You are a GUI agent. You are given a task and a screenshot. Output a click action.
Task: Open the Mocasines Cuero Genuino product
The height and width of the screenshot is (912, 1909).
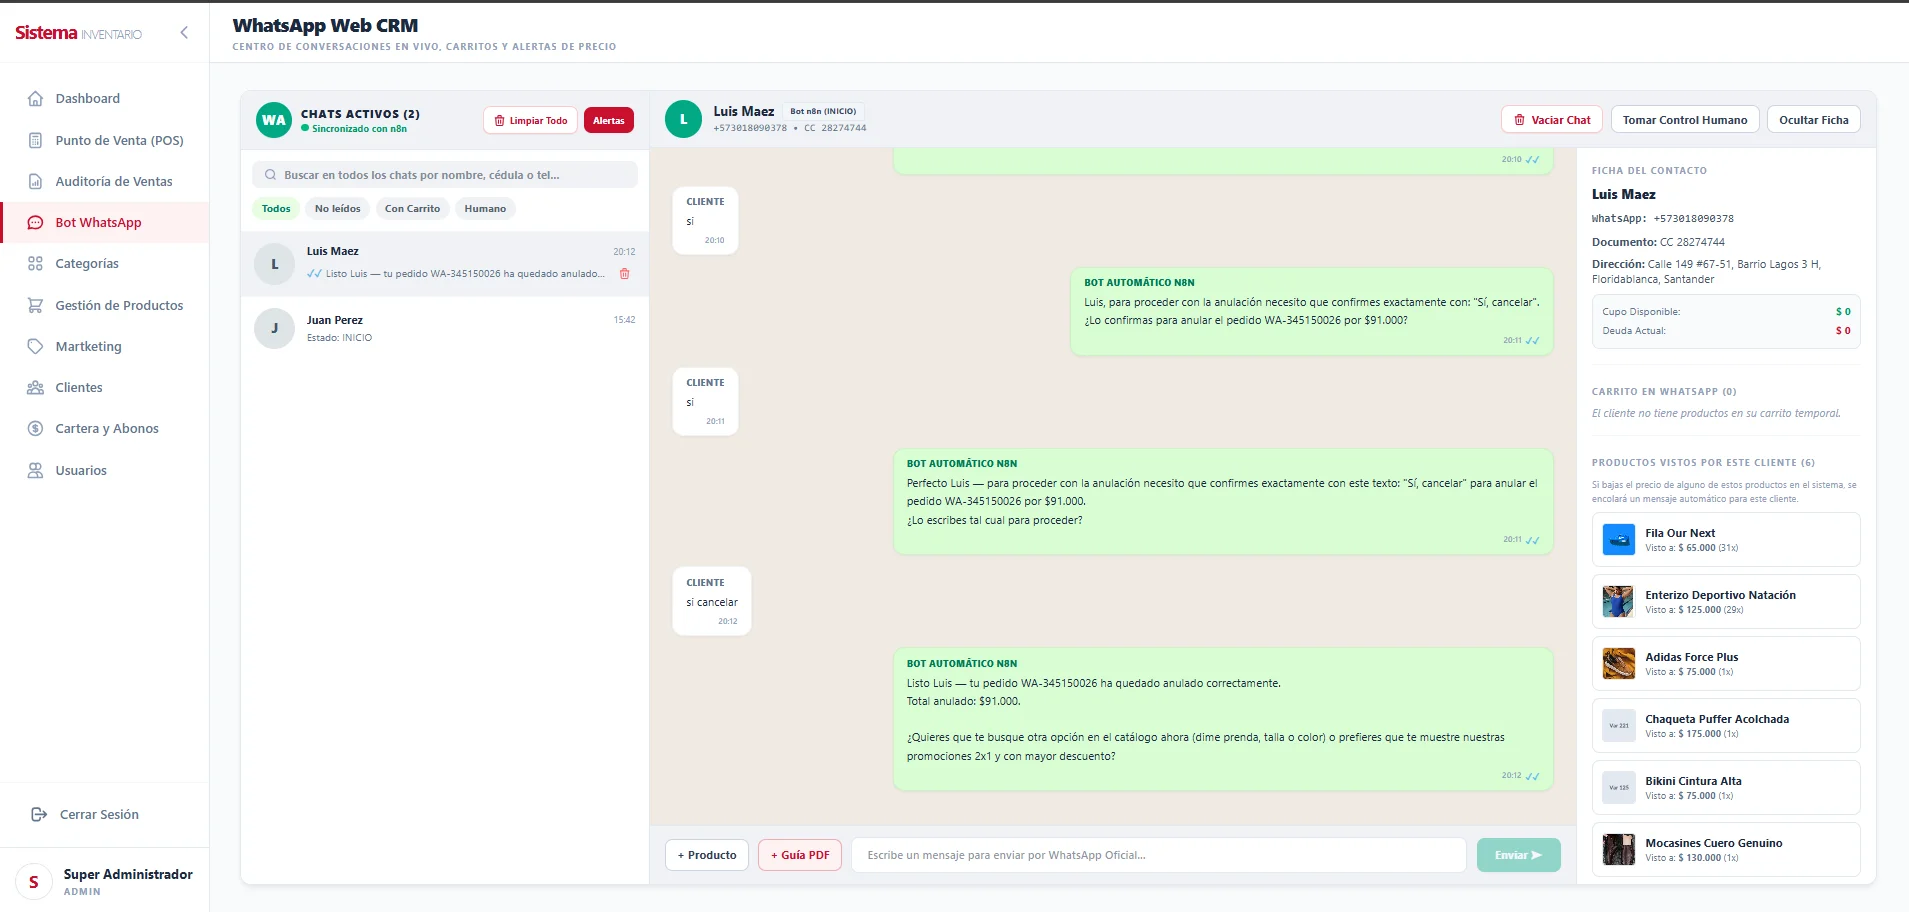tap(1726, 850)
